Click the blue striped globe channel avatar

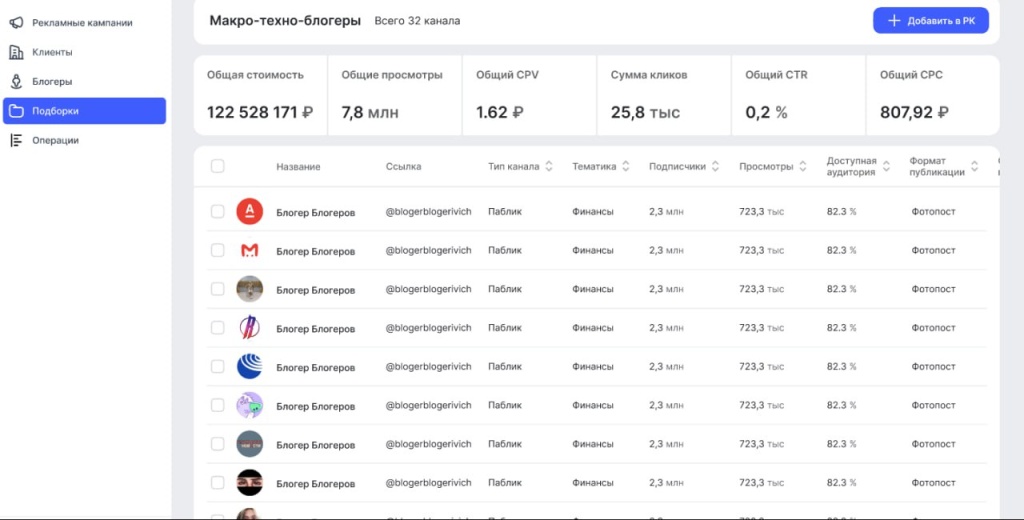[249, 367]
